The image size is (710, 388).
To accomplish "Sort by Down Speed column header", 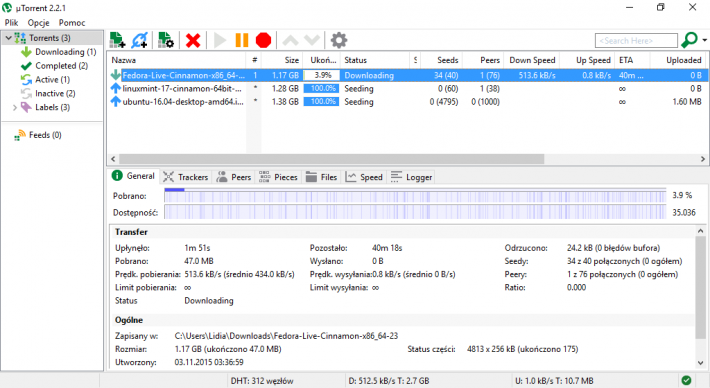I will pyautogui.click(x=532, y=60).
